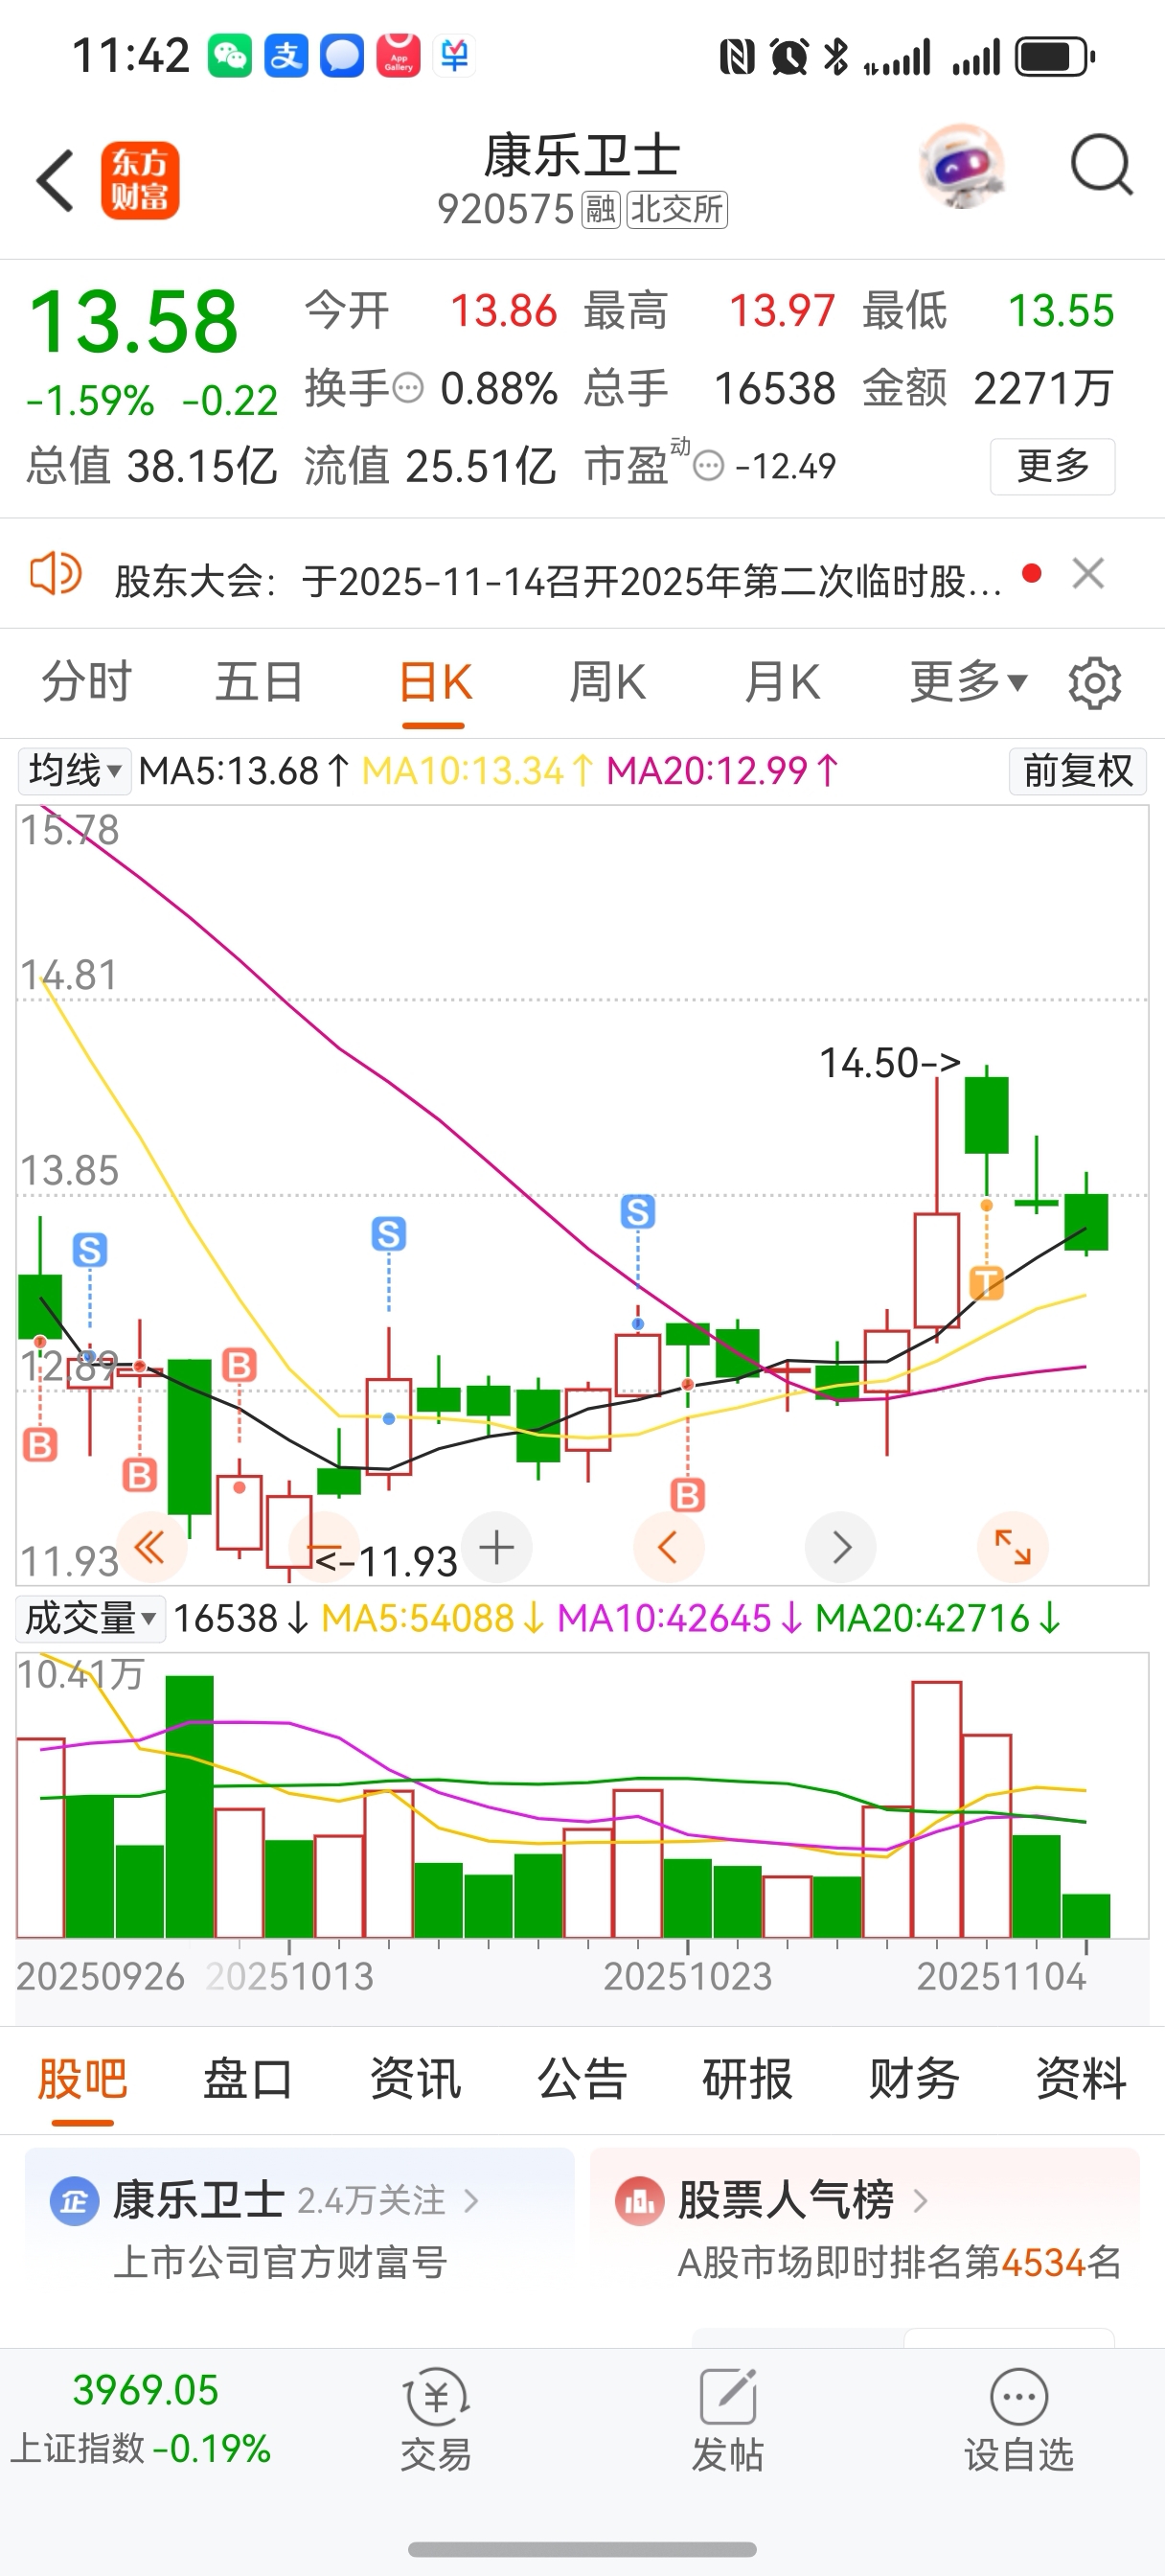Tap the current price 13.58
The image size is (1165, 2576).
click(x=133, y=322)
